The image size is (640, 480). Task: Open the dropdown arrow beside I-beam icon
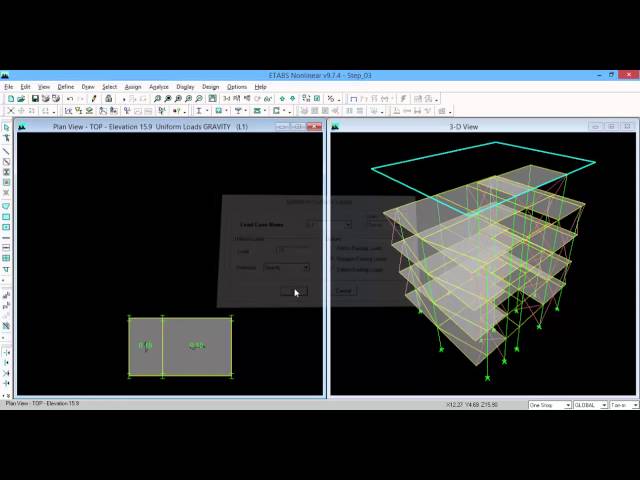207,111
